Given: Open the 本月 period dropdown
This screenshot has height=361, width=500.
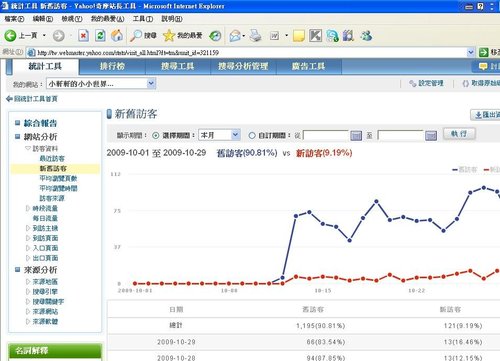Looking at the screenshot, I should point(235,135).
